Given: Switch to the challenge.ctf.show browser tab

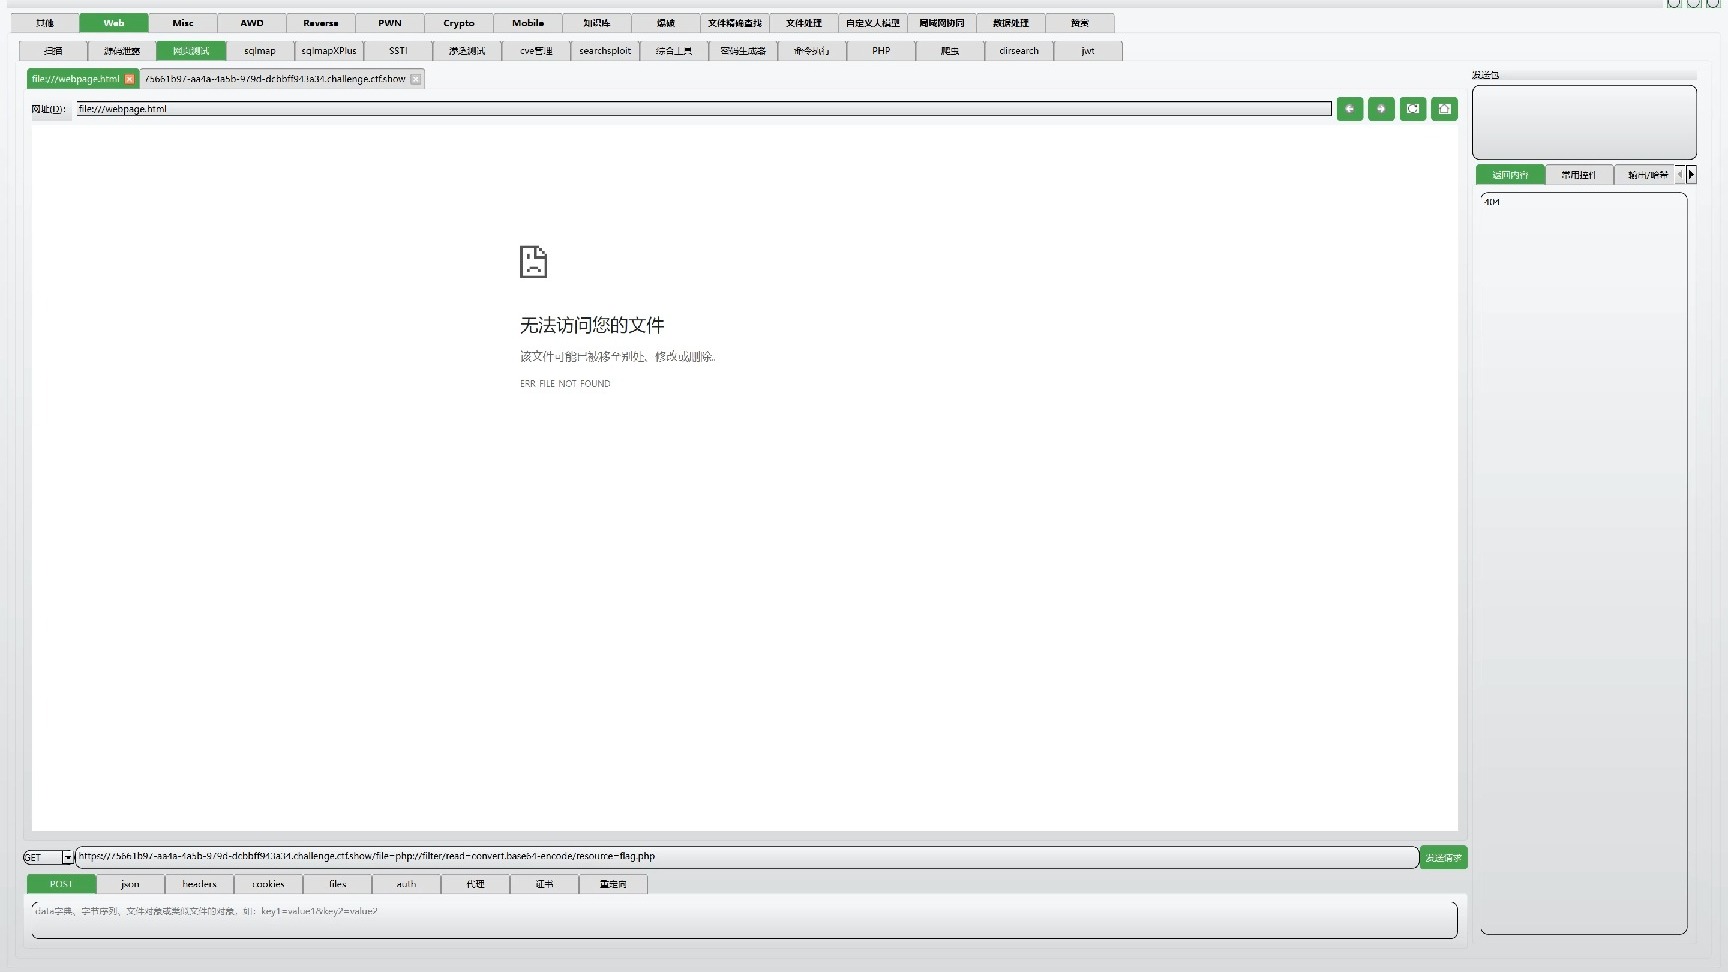Looking at the screenshot, I should (x=275, y=79).
